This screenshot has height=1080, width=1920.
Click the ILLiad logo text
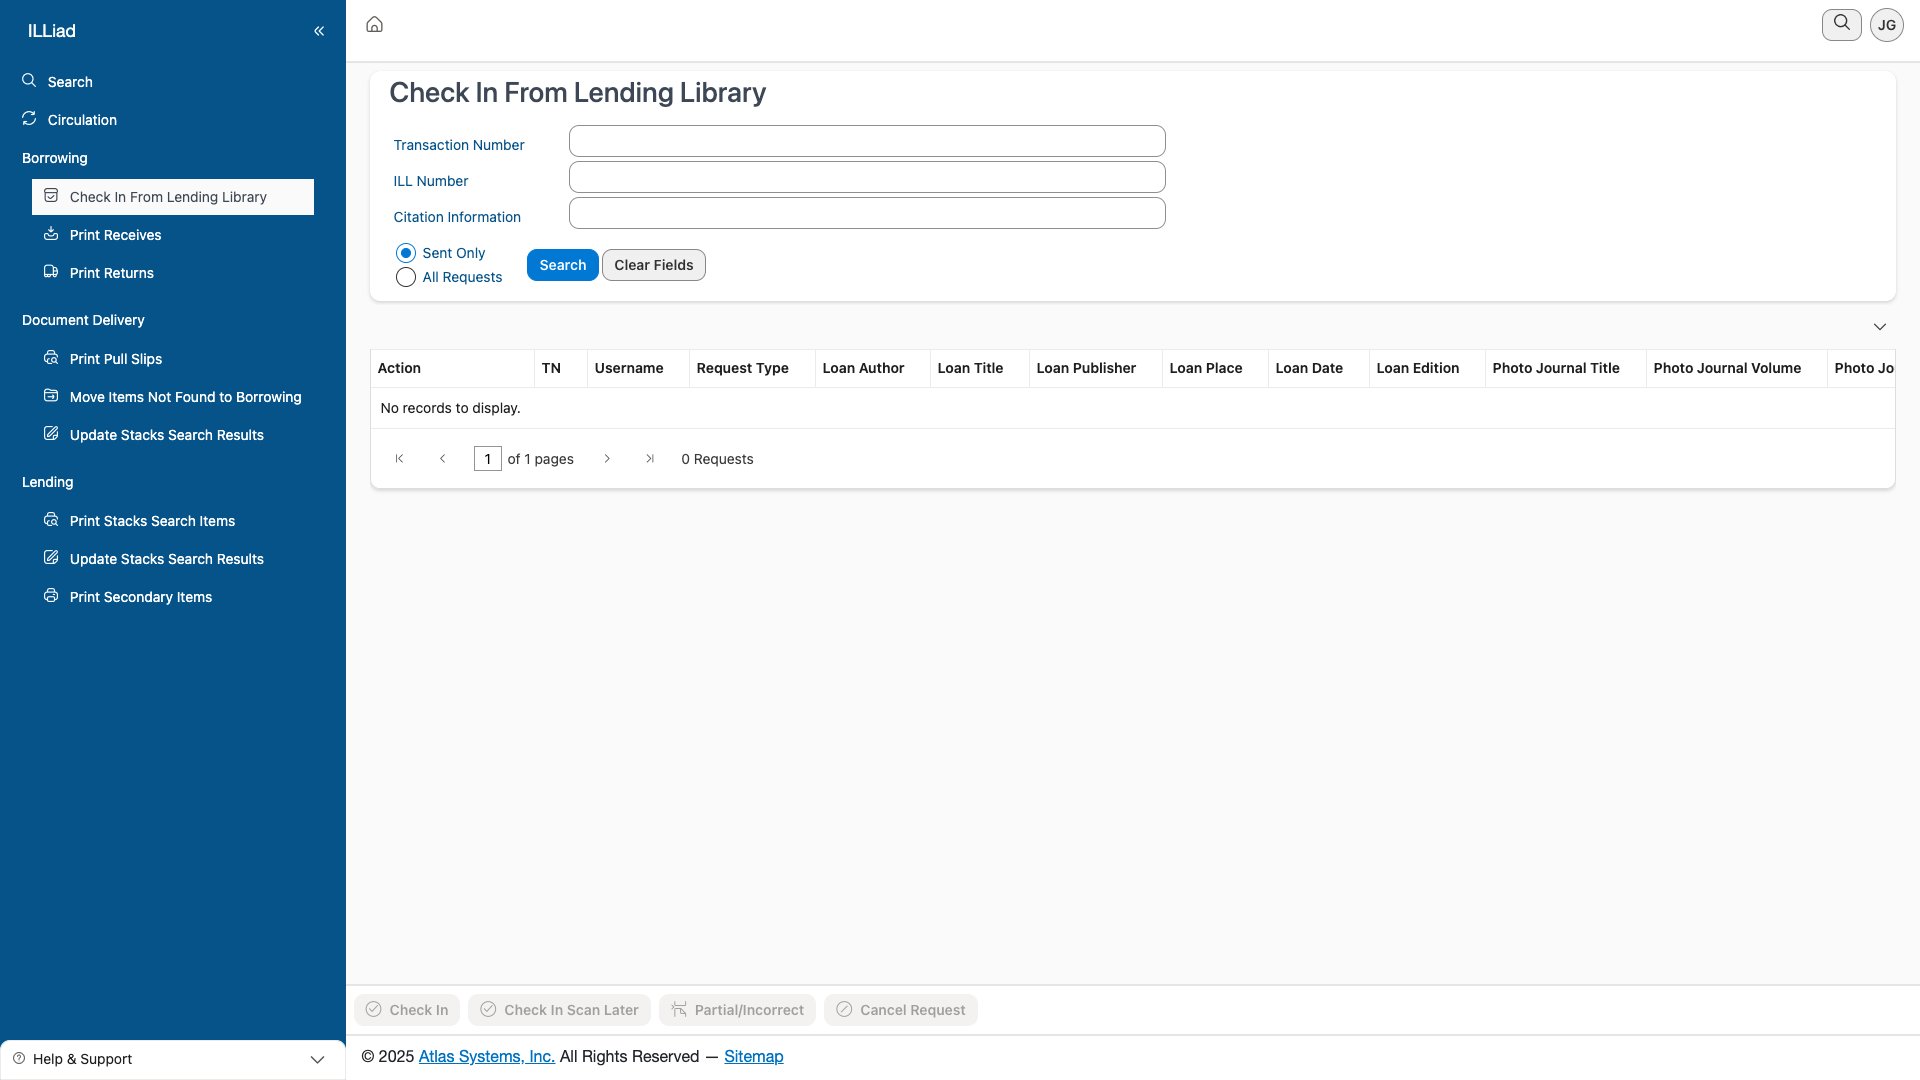52,31
